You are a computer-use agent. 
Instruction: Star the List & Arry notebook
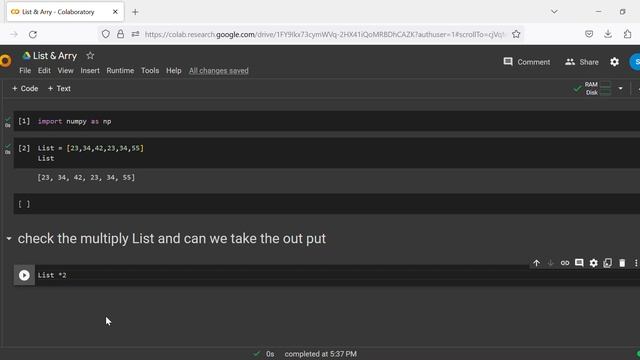click(x=90, y=56)
